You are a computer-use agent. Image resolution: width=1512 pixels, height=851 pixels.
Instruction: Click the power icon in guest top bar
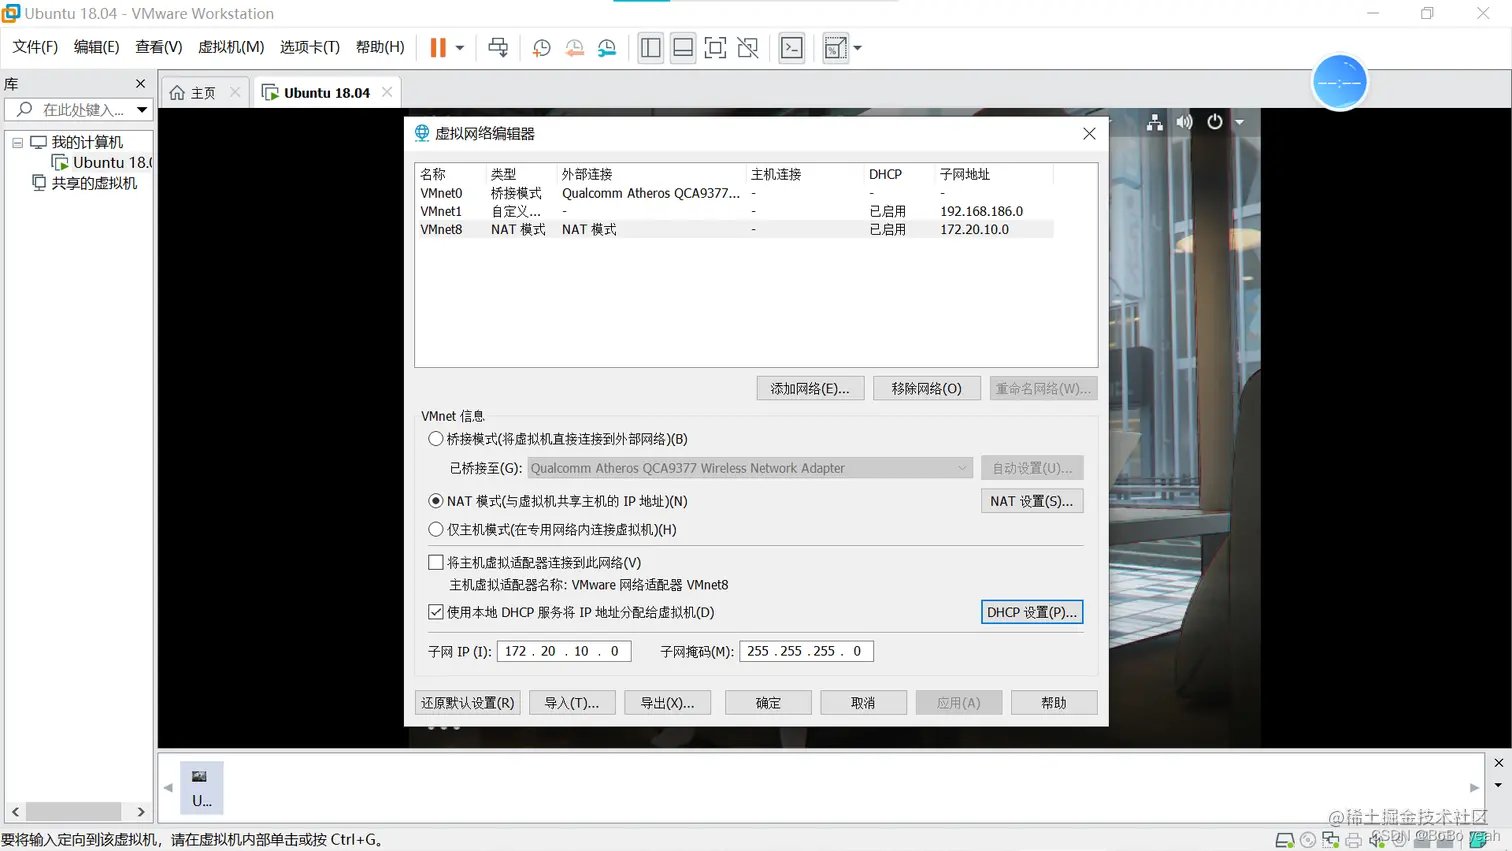point(1215,122)
